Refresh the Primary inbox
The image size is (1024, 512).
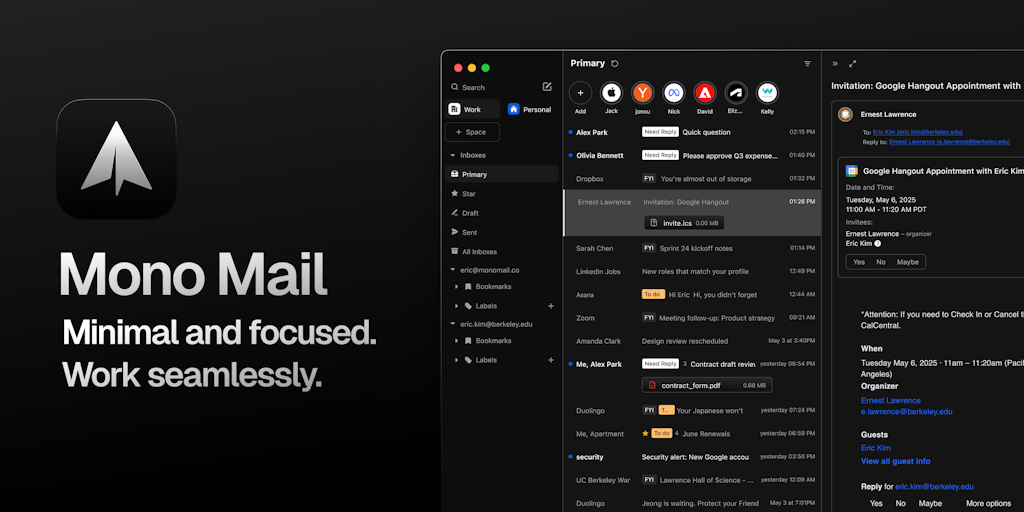pyautogui.click(x=615, y=63)
